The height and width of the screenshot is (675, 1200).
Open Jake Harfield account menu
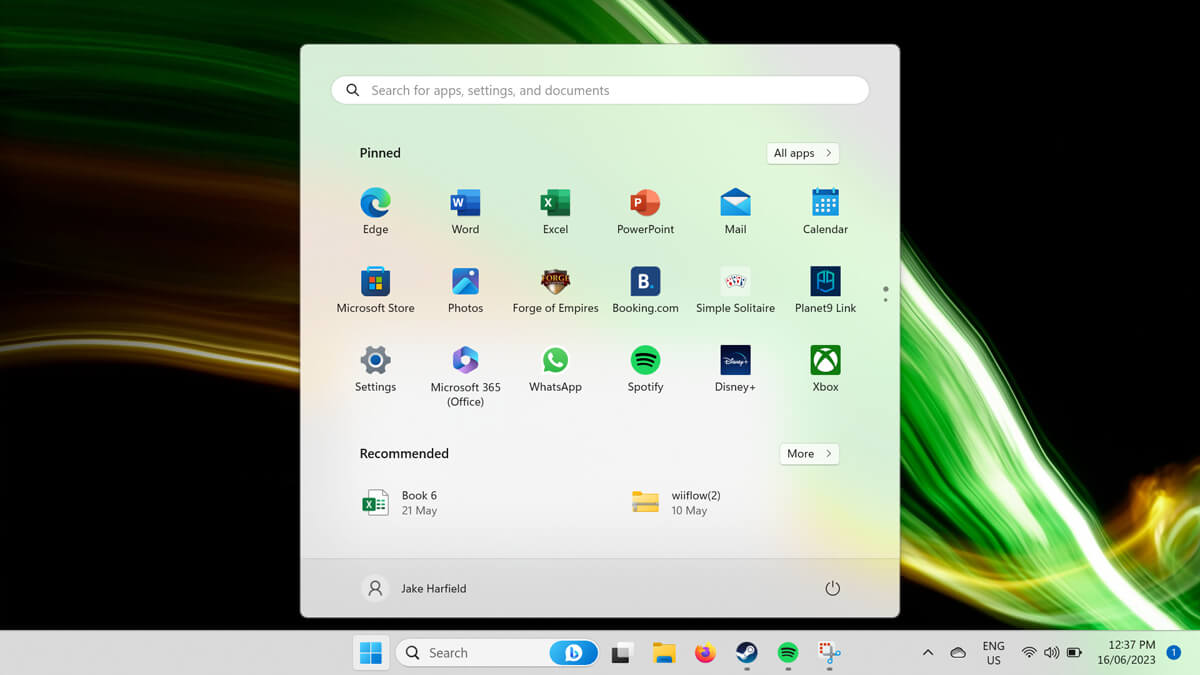pos(414,589)
